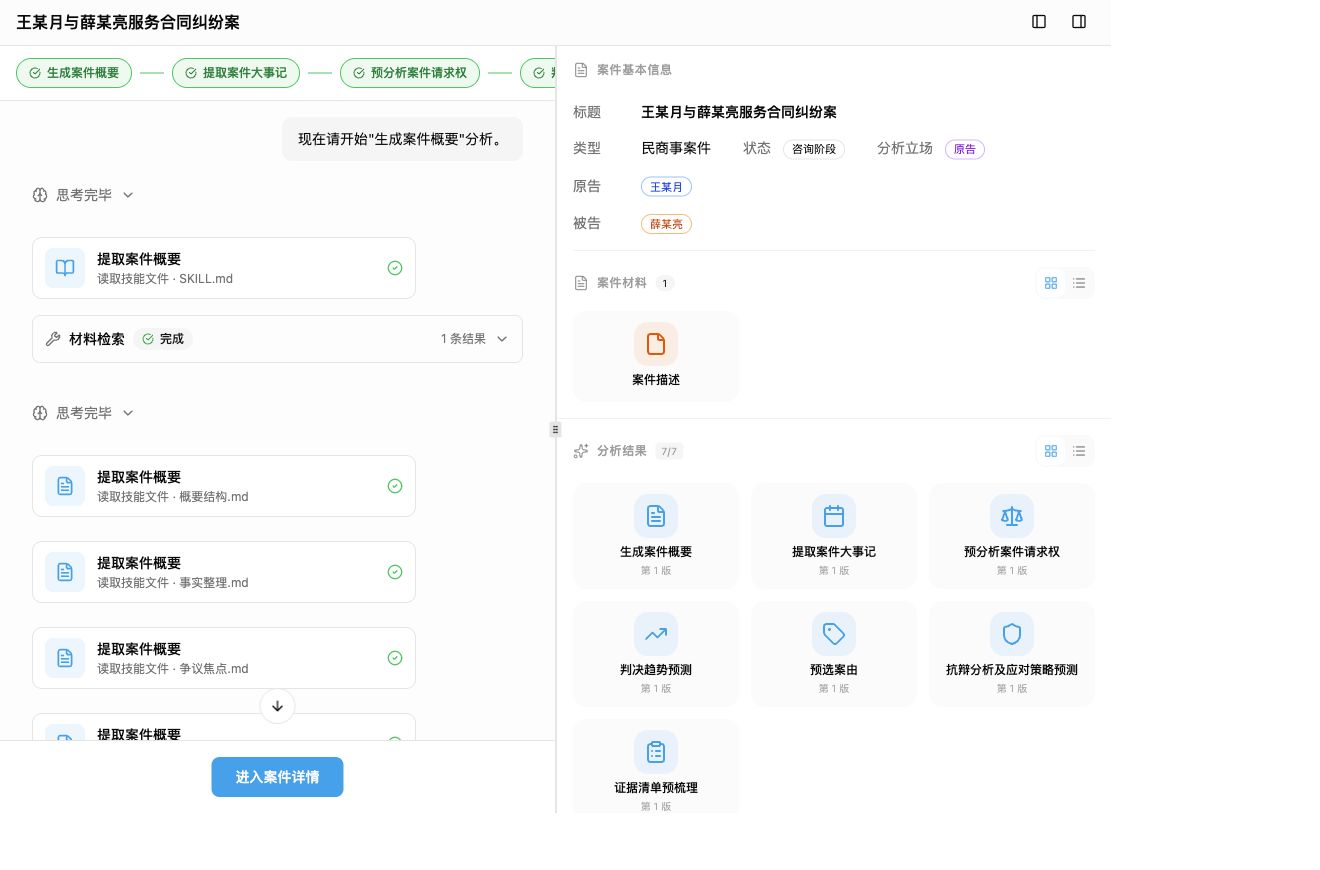Click the 案件材料 section header icon
Viewport: 1320px width, 870px height.
click(x=581, y=283)
